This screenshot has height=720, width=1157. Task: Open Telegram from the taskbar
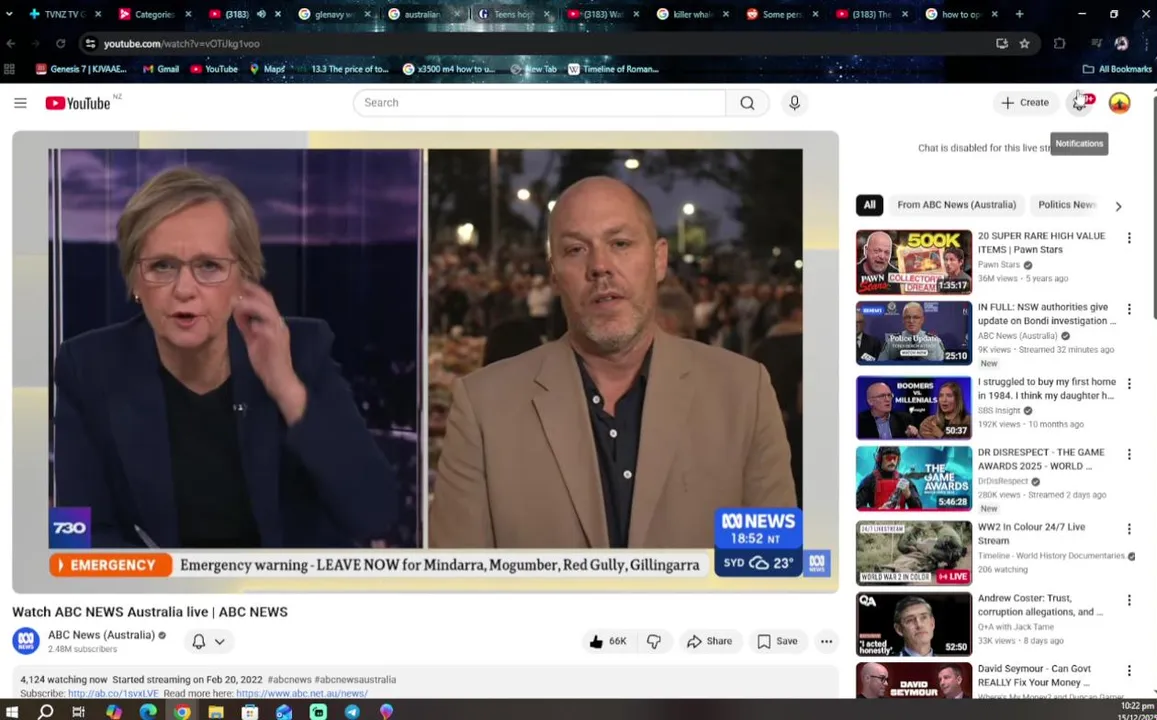pyautogui.click(x=352, y=712)
